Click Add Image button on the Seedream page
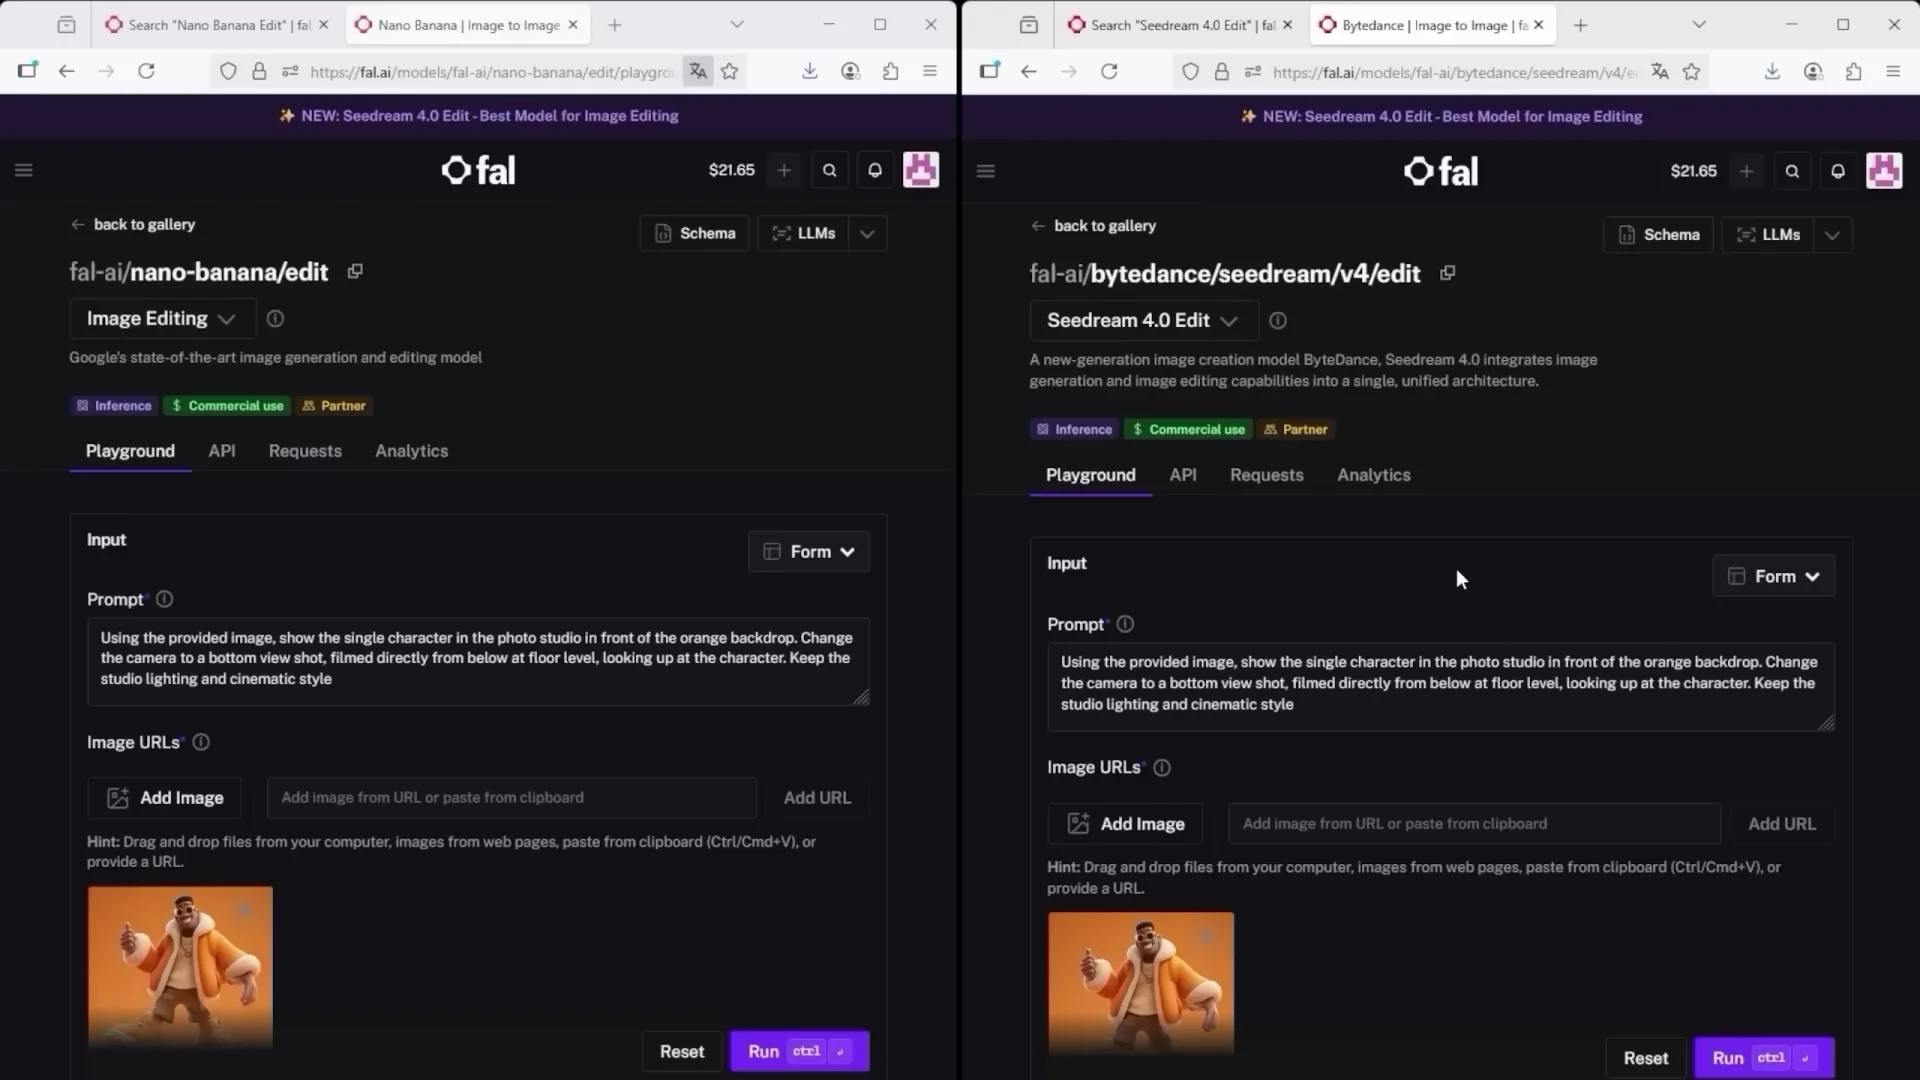Screen dimensions: 1920x1080 [x=1125, y=824]
